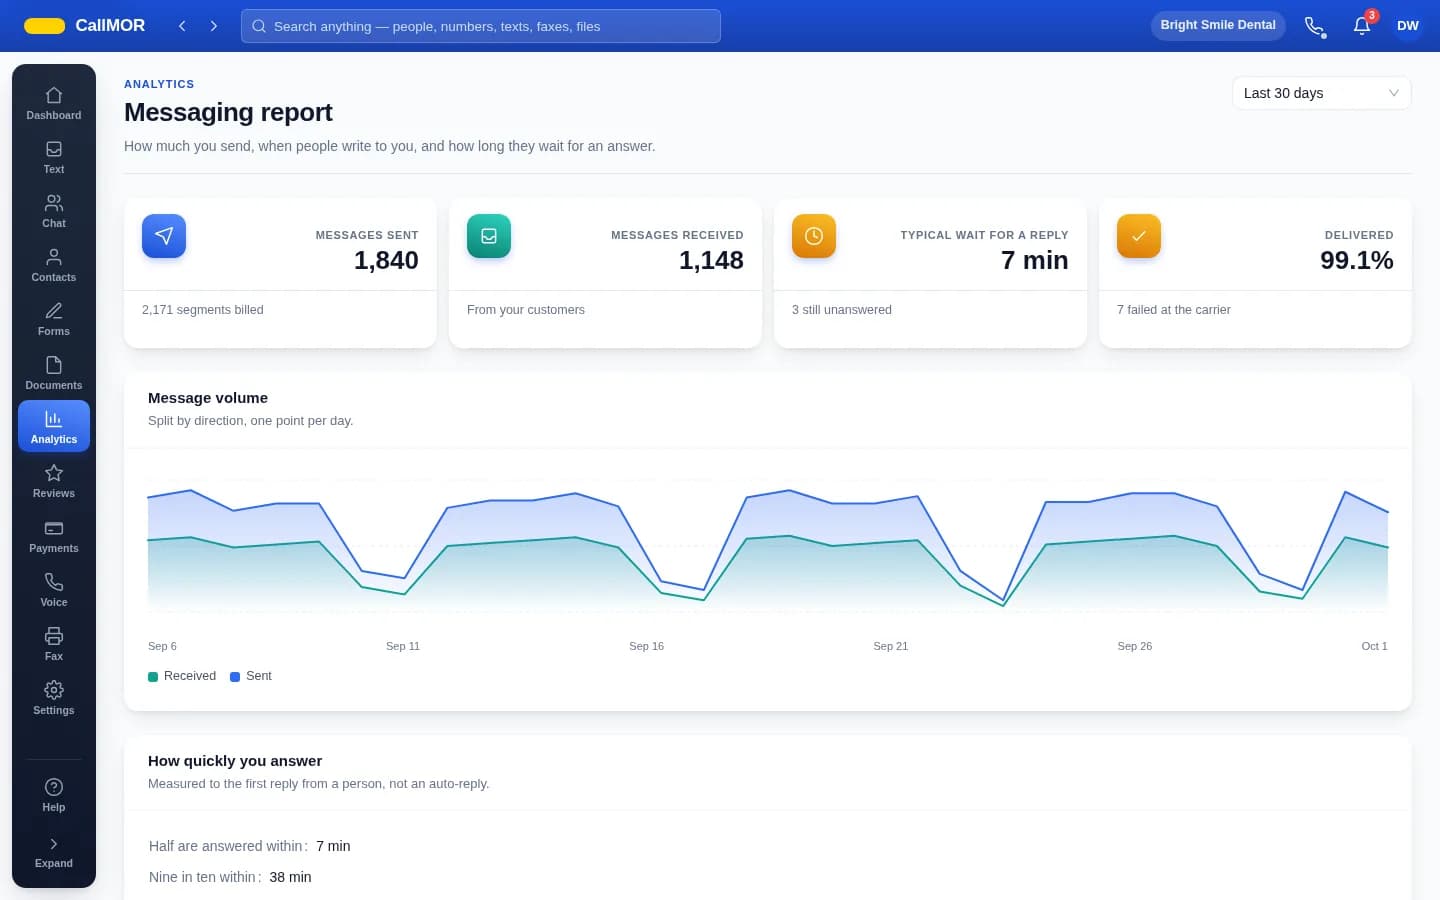
Task: Click the 1,148 messages received value
Action: pyautogui.click(x=711, y=260)
